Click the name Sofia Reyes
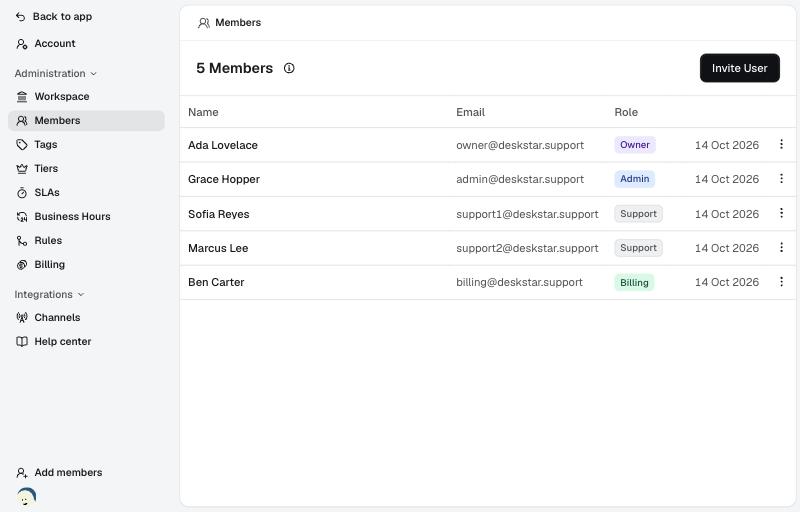 point(218,214)
